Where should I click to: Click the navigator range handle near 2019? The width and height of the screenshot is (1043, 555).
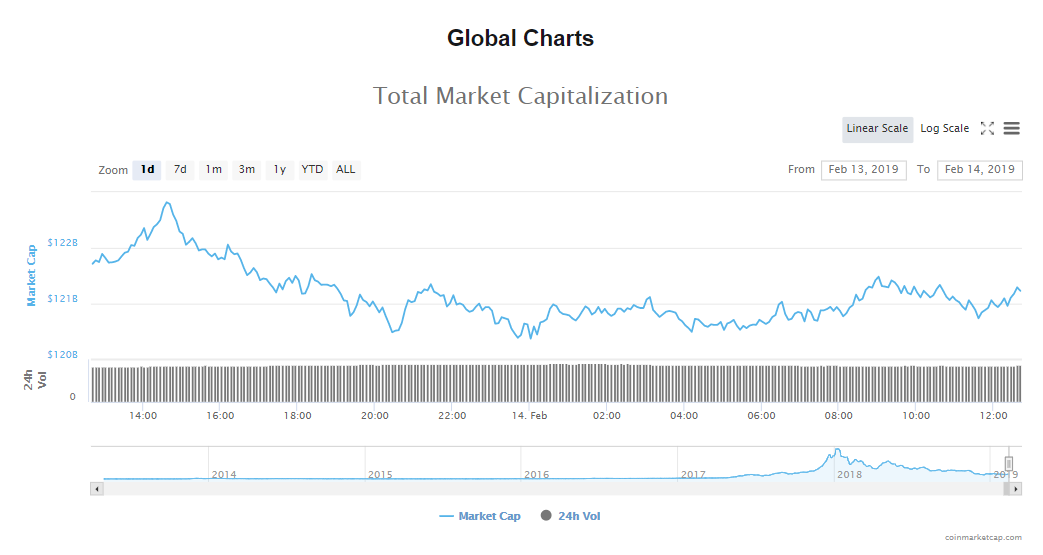[1009, 463]
